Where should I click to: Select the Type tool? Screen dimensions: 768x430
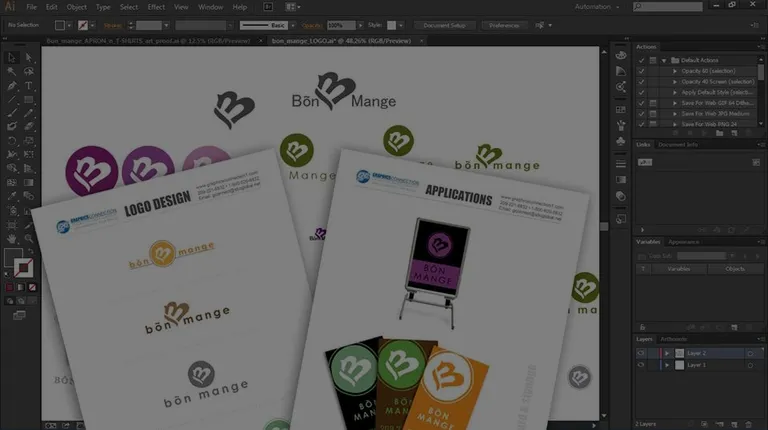(28, 85)
